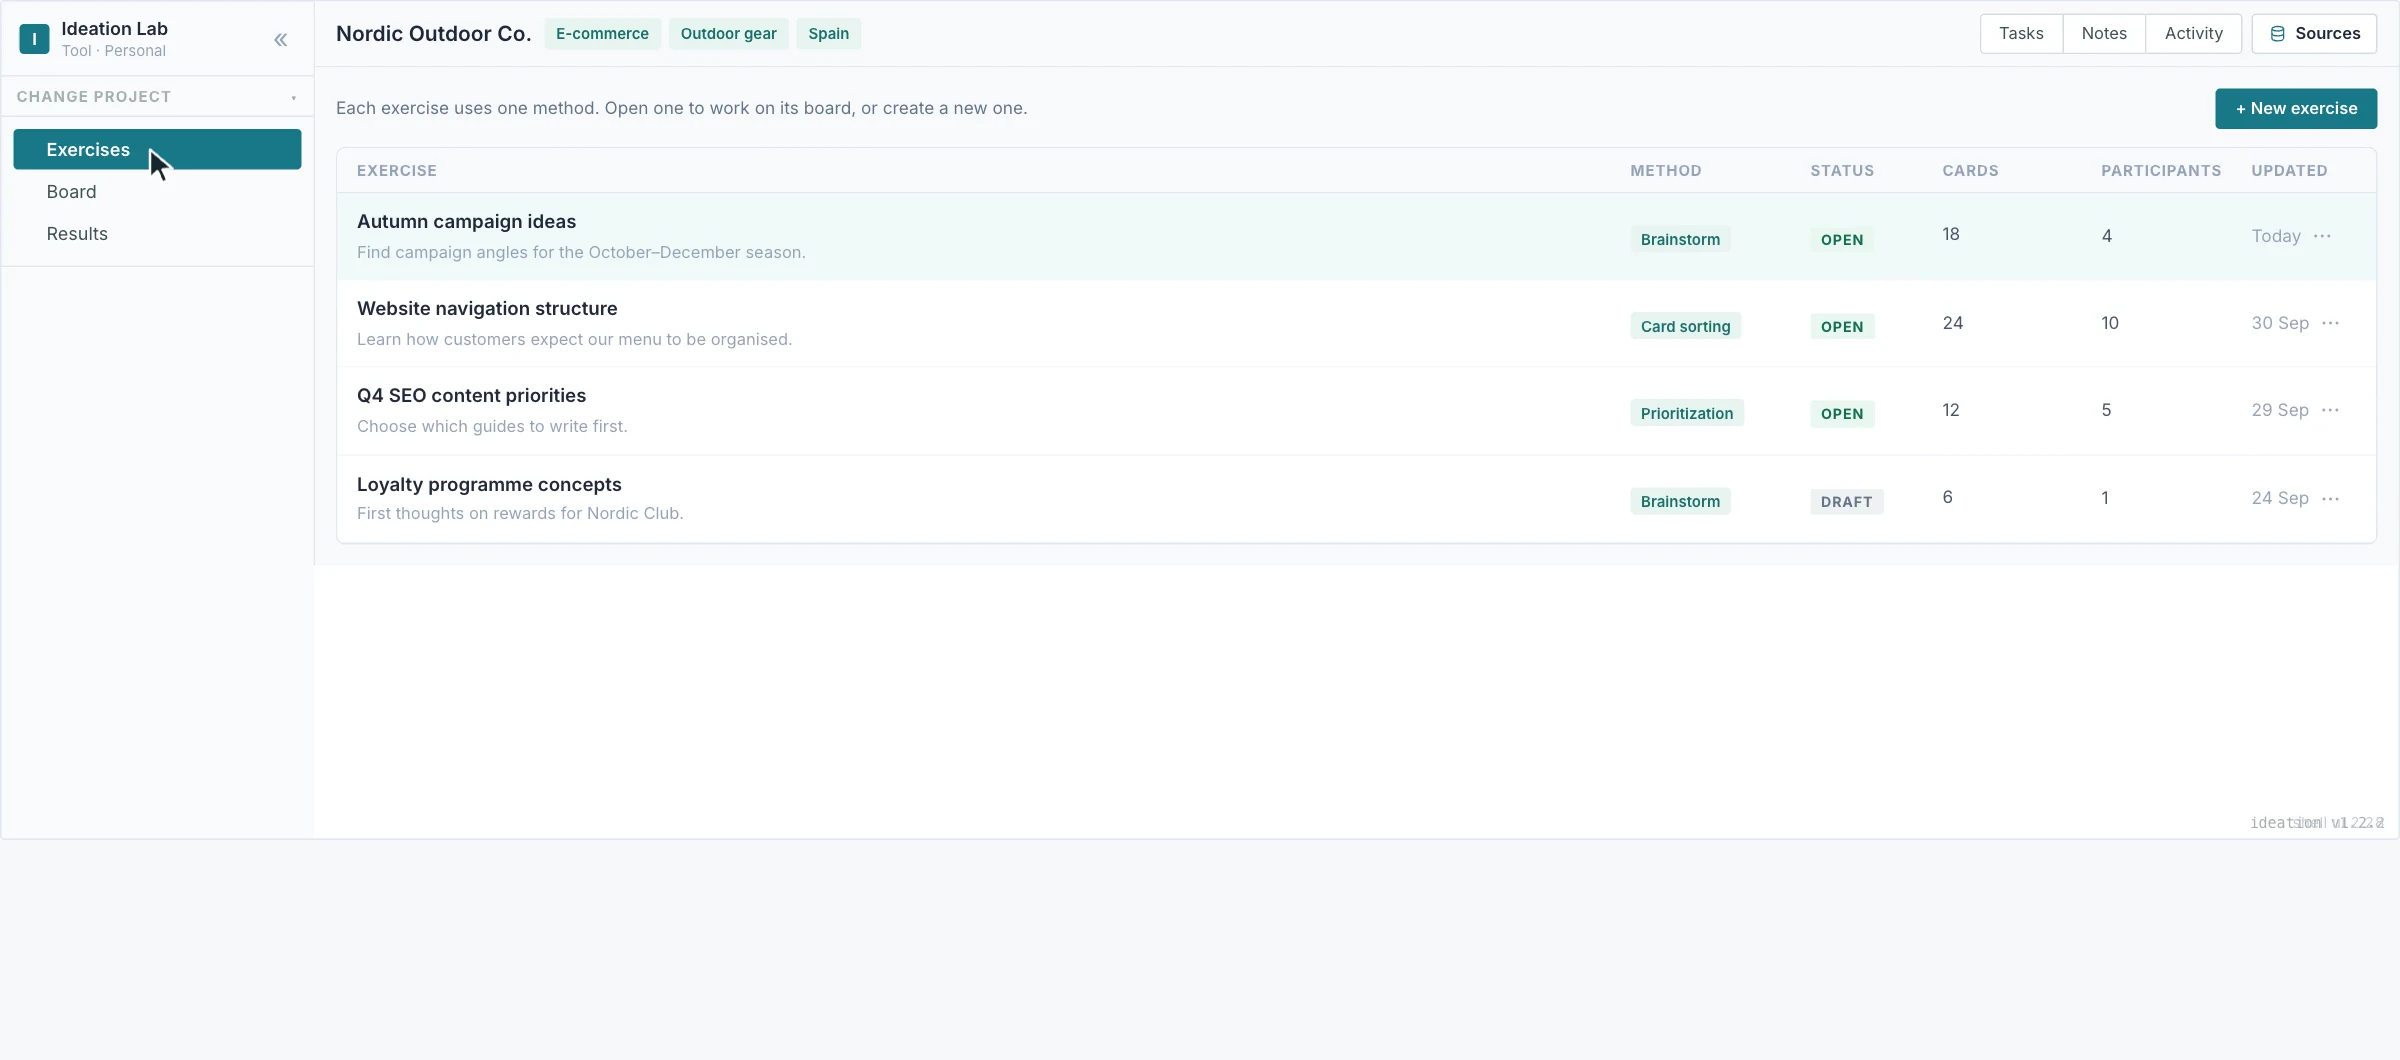The image size is (2400, 1060).
Task: Click the Spain tag
Action: pyautogui.click(x=828, y=33)
